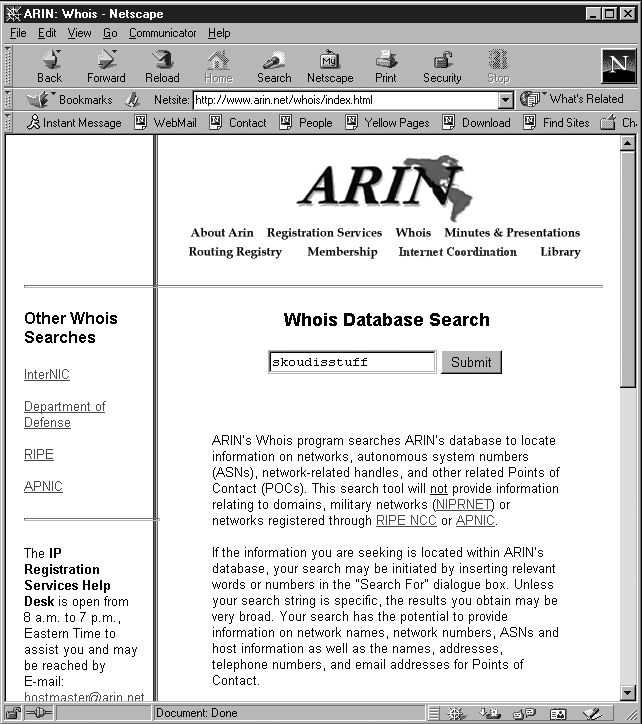Expand the Netsite URL history dropdown
The width and height of the screenshot is (642, 724).
click(506, 100)
